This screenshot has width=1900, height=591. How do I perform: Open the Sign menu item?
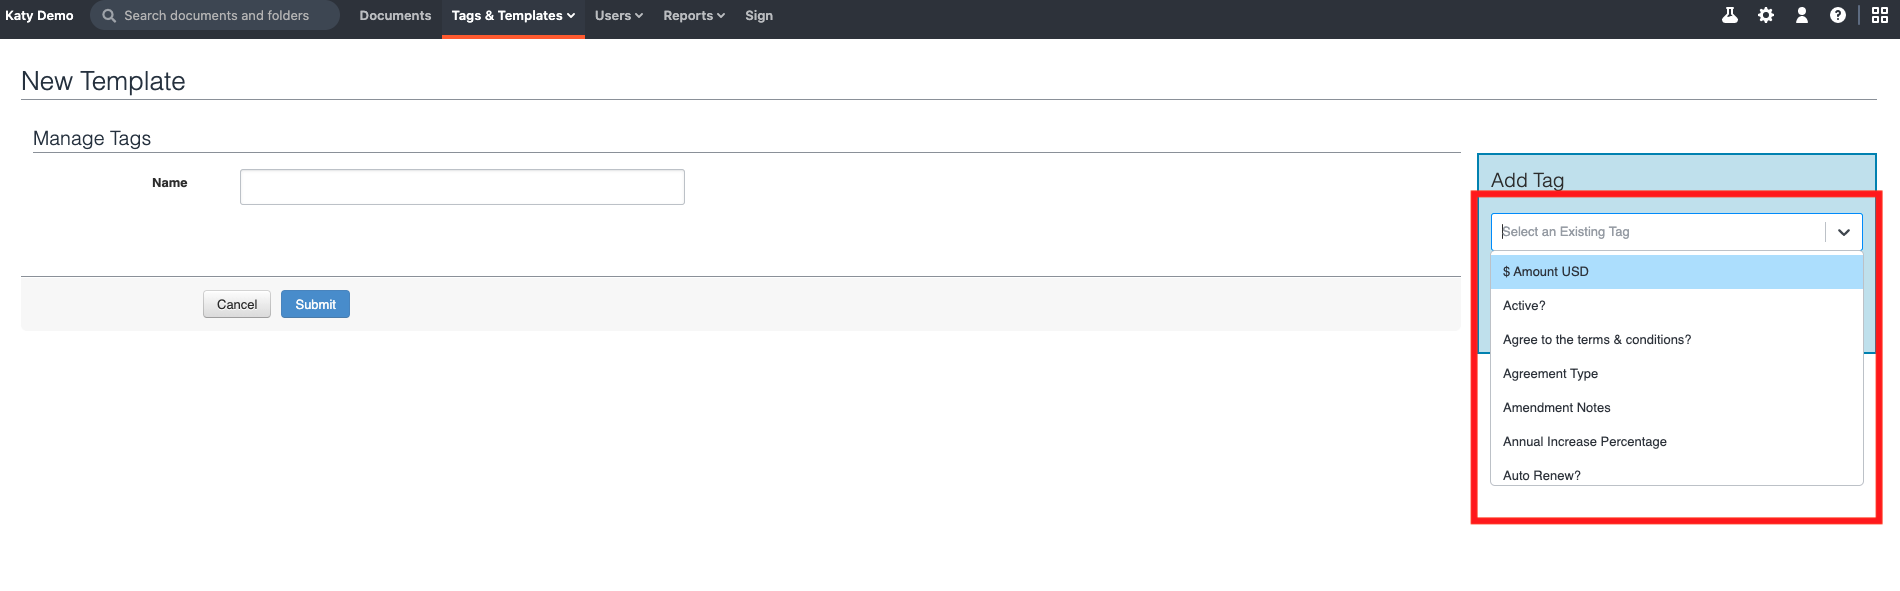(x=759, y=16)
